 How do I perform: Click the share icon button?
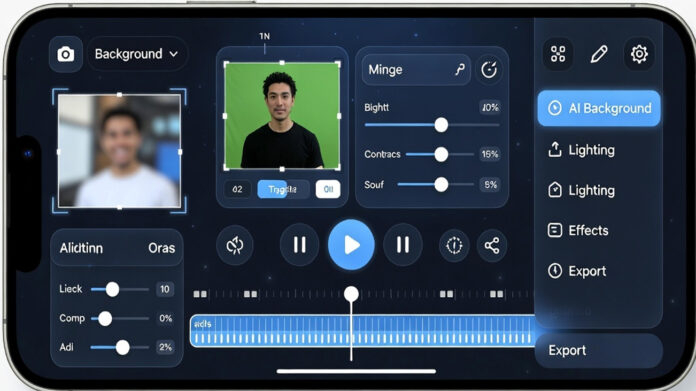click(x=492, y=245)
